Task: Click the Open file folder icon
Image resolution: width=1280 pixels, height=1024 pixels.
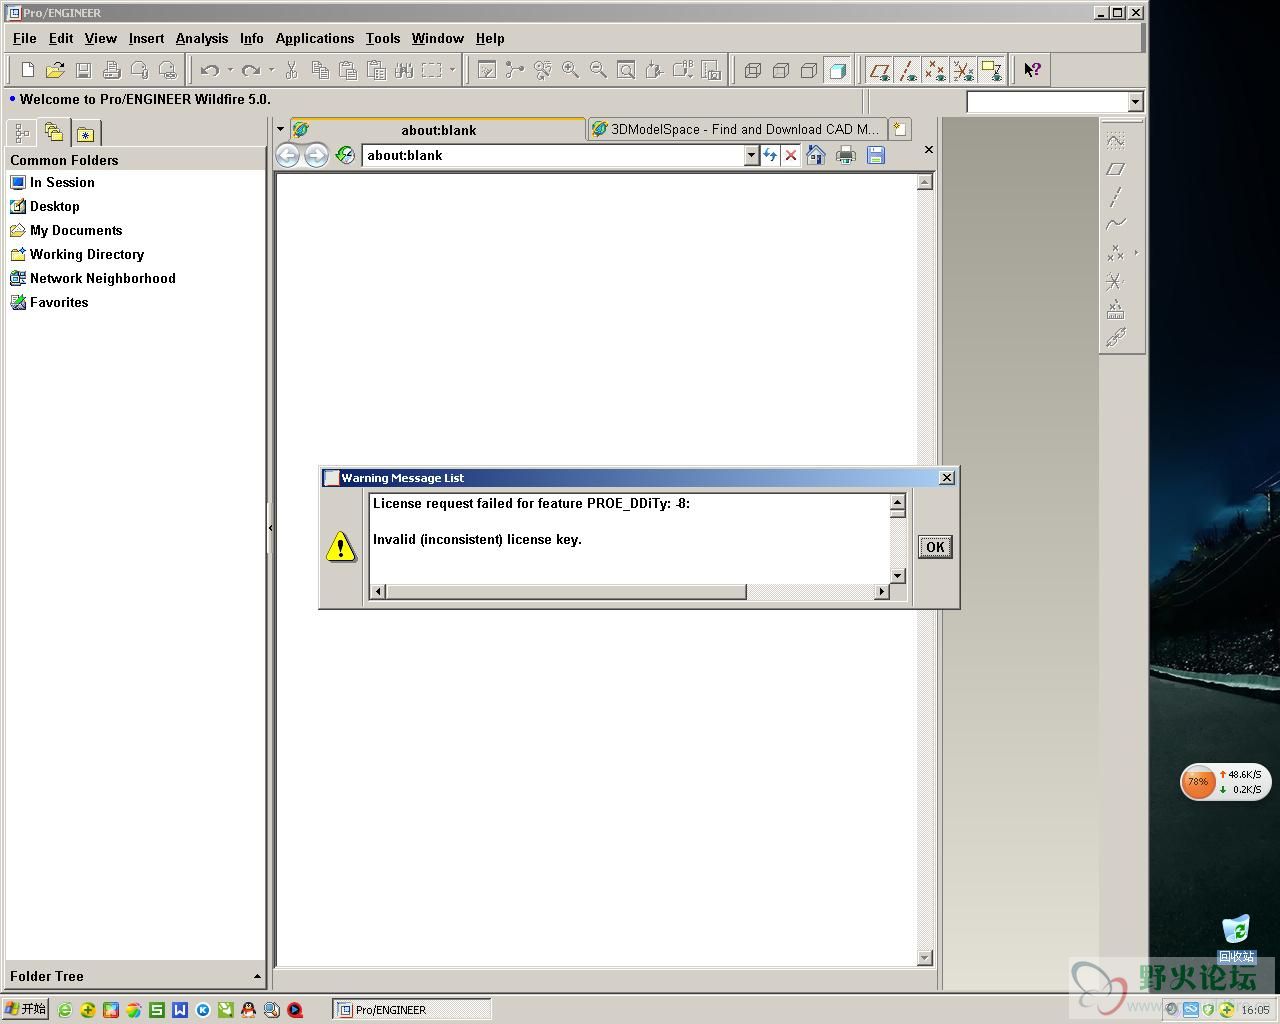Action: (56, 70)
